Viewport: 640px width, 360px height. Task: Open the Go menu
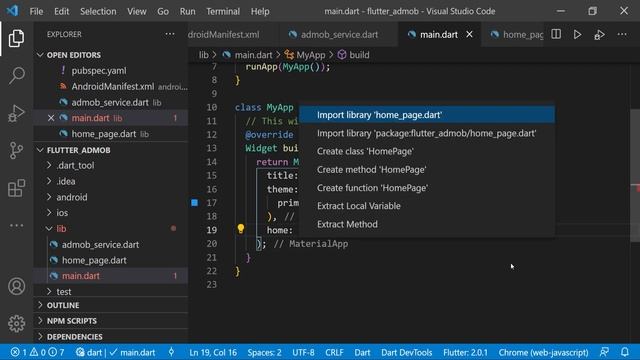click(x=163, y=11)
